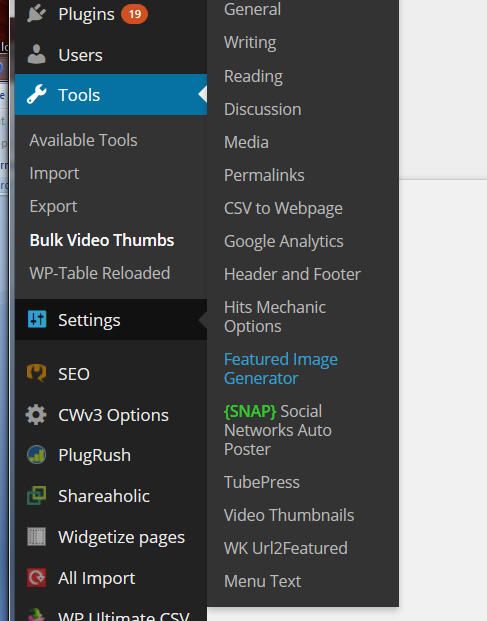
Task: Click the CWv3 Options gear icon
Action: click(36, 415)
